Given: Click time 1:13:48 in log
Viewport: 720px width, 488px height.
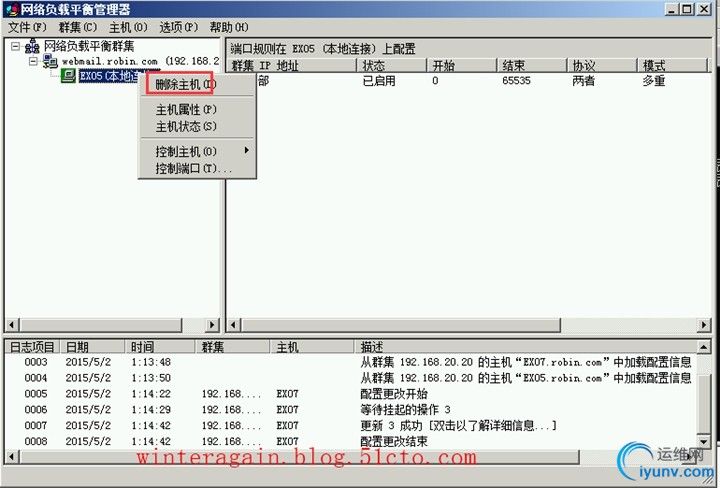Looking at the screenshot, I should (x=151, y=362).
